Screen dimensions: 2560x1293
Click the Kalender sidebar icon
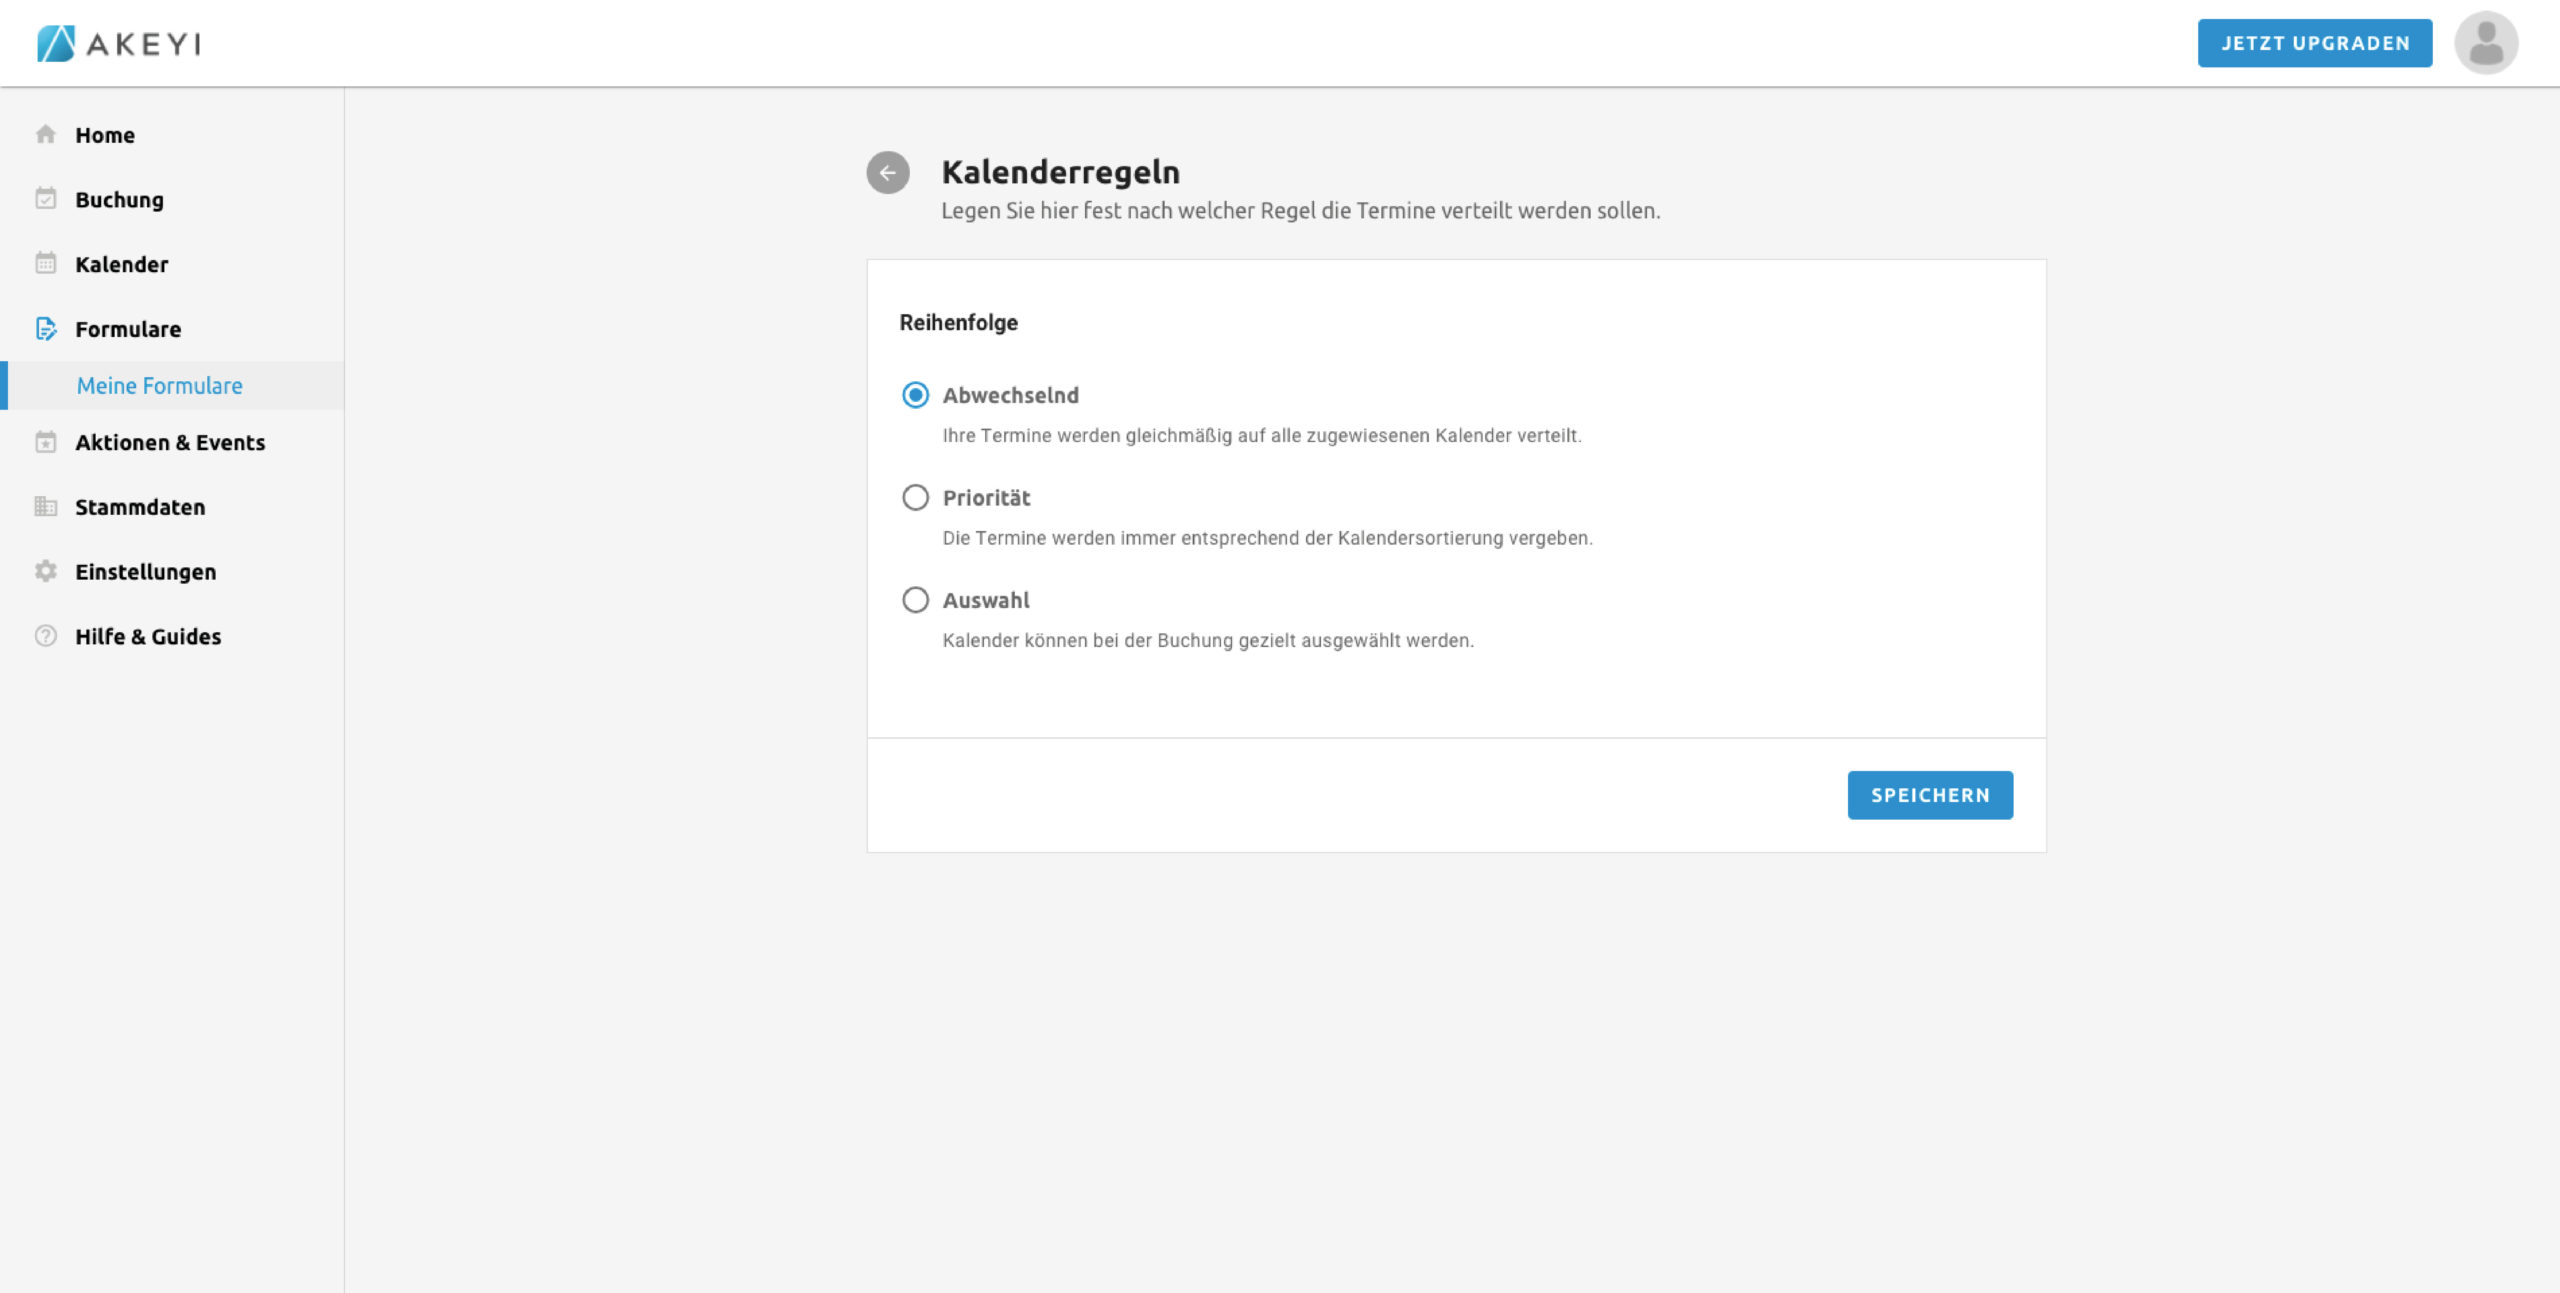pos(46,263)
